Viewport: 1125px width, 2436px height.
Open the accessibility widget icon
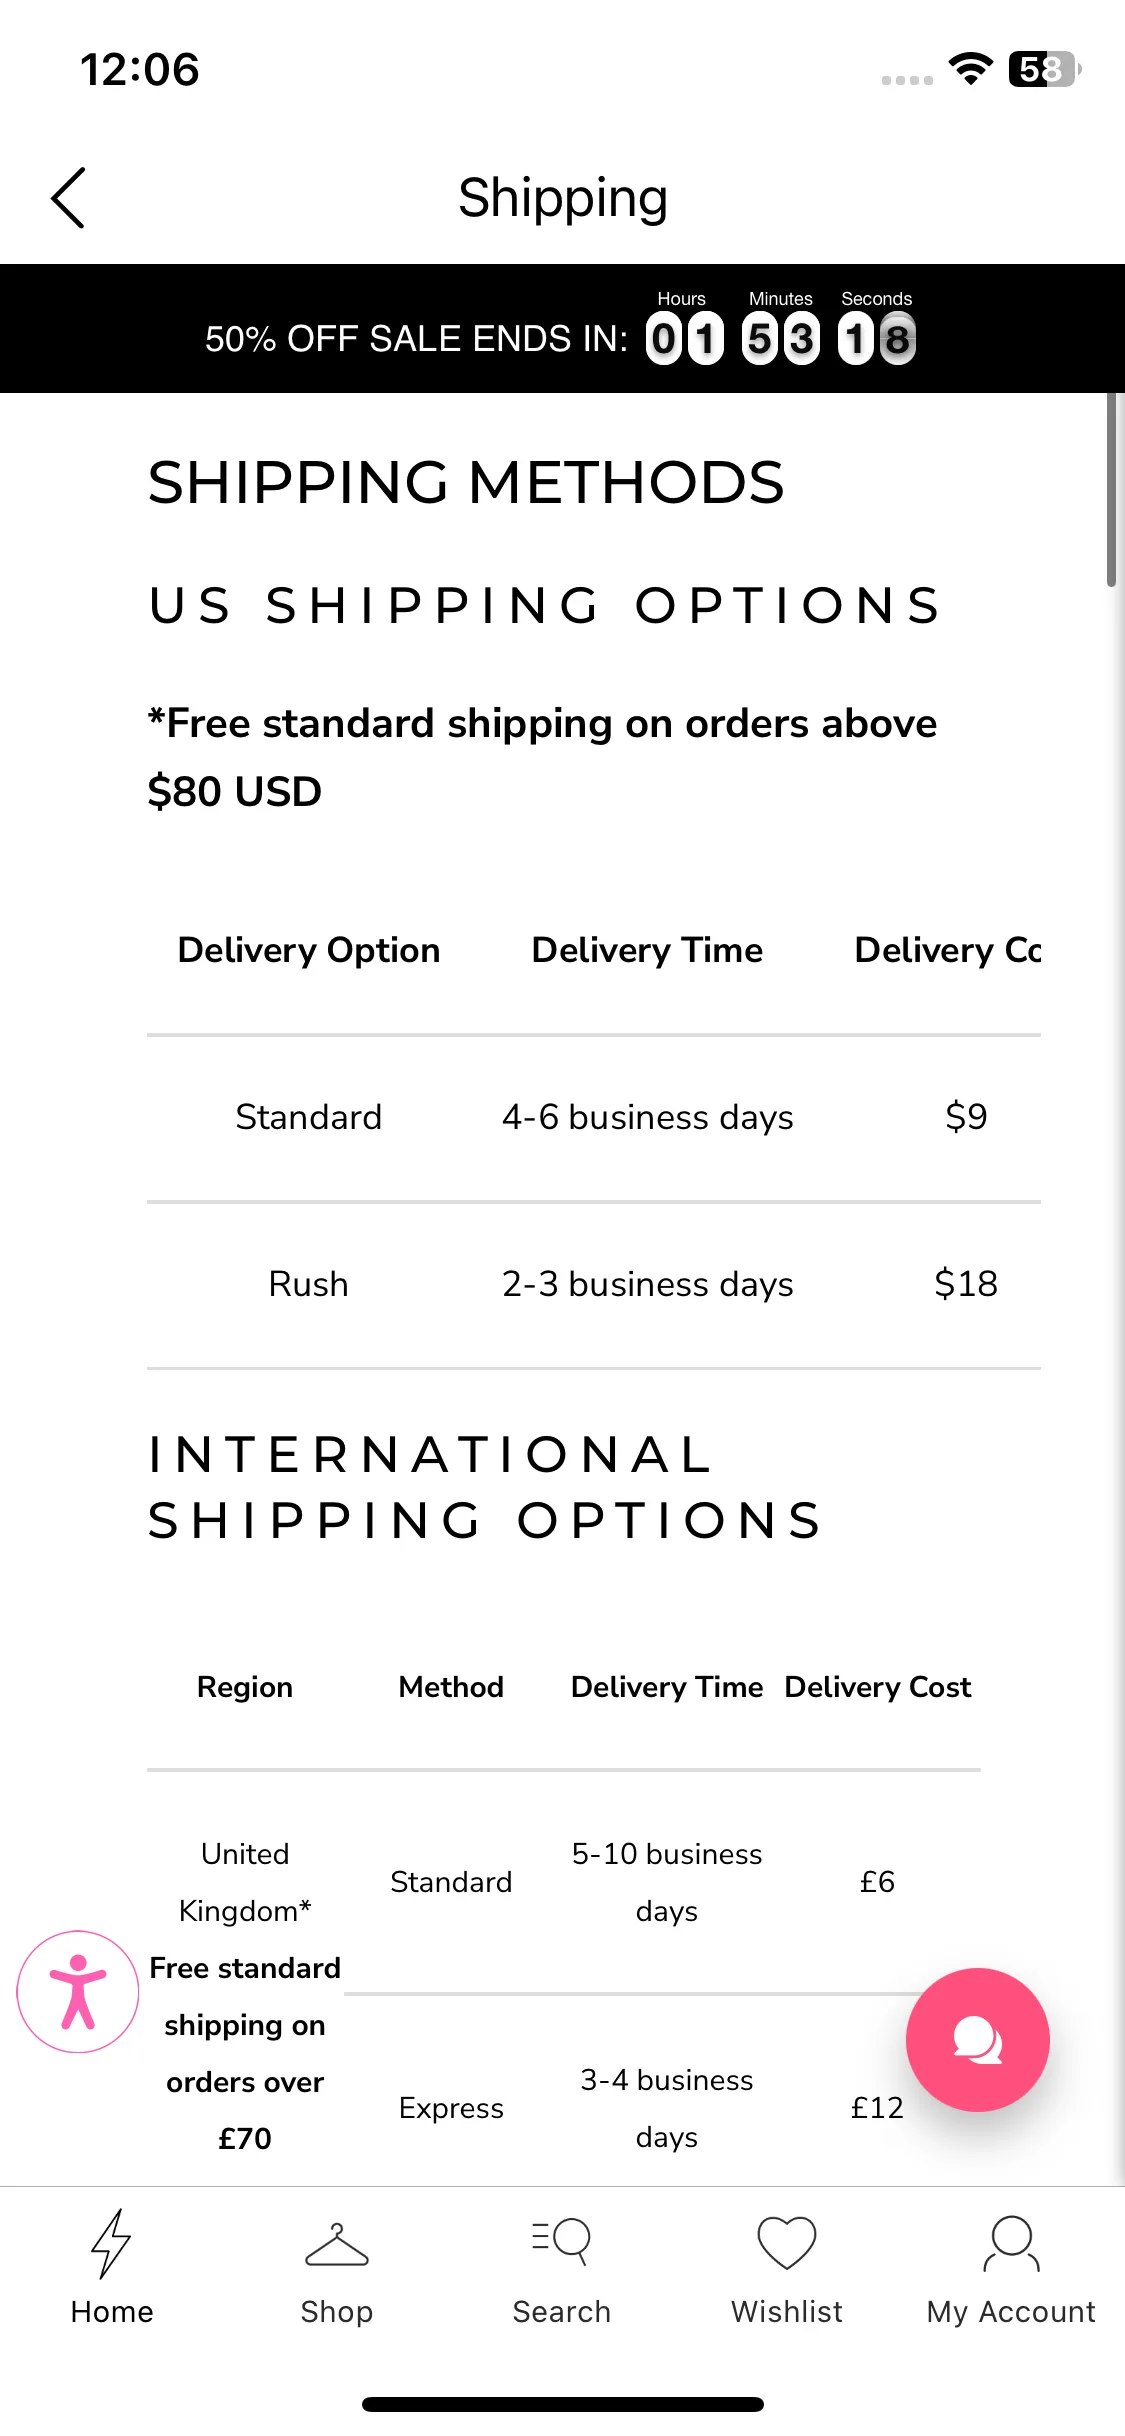coord(78,1992)
